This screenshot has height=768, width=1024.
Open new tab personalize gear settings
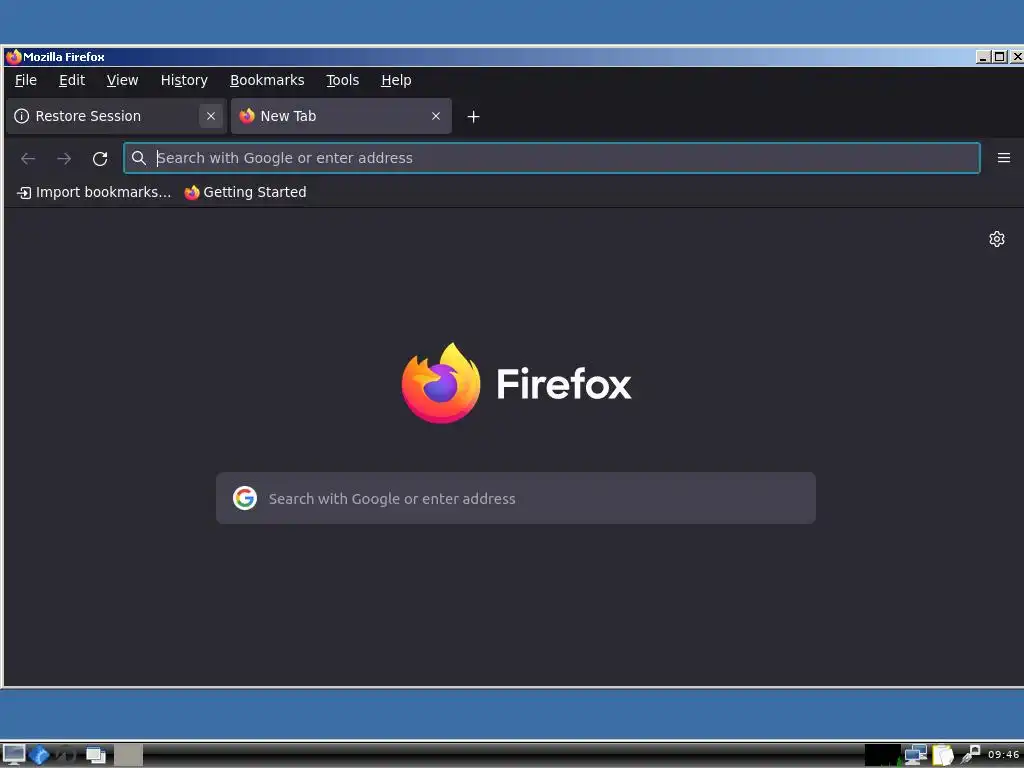997,239
